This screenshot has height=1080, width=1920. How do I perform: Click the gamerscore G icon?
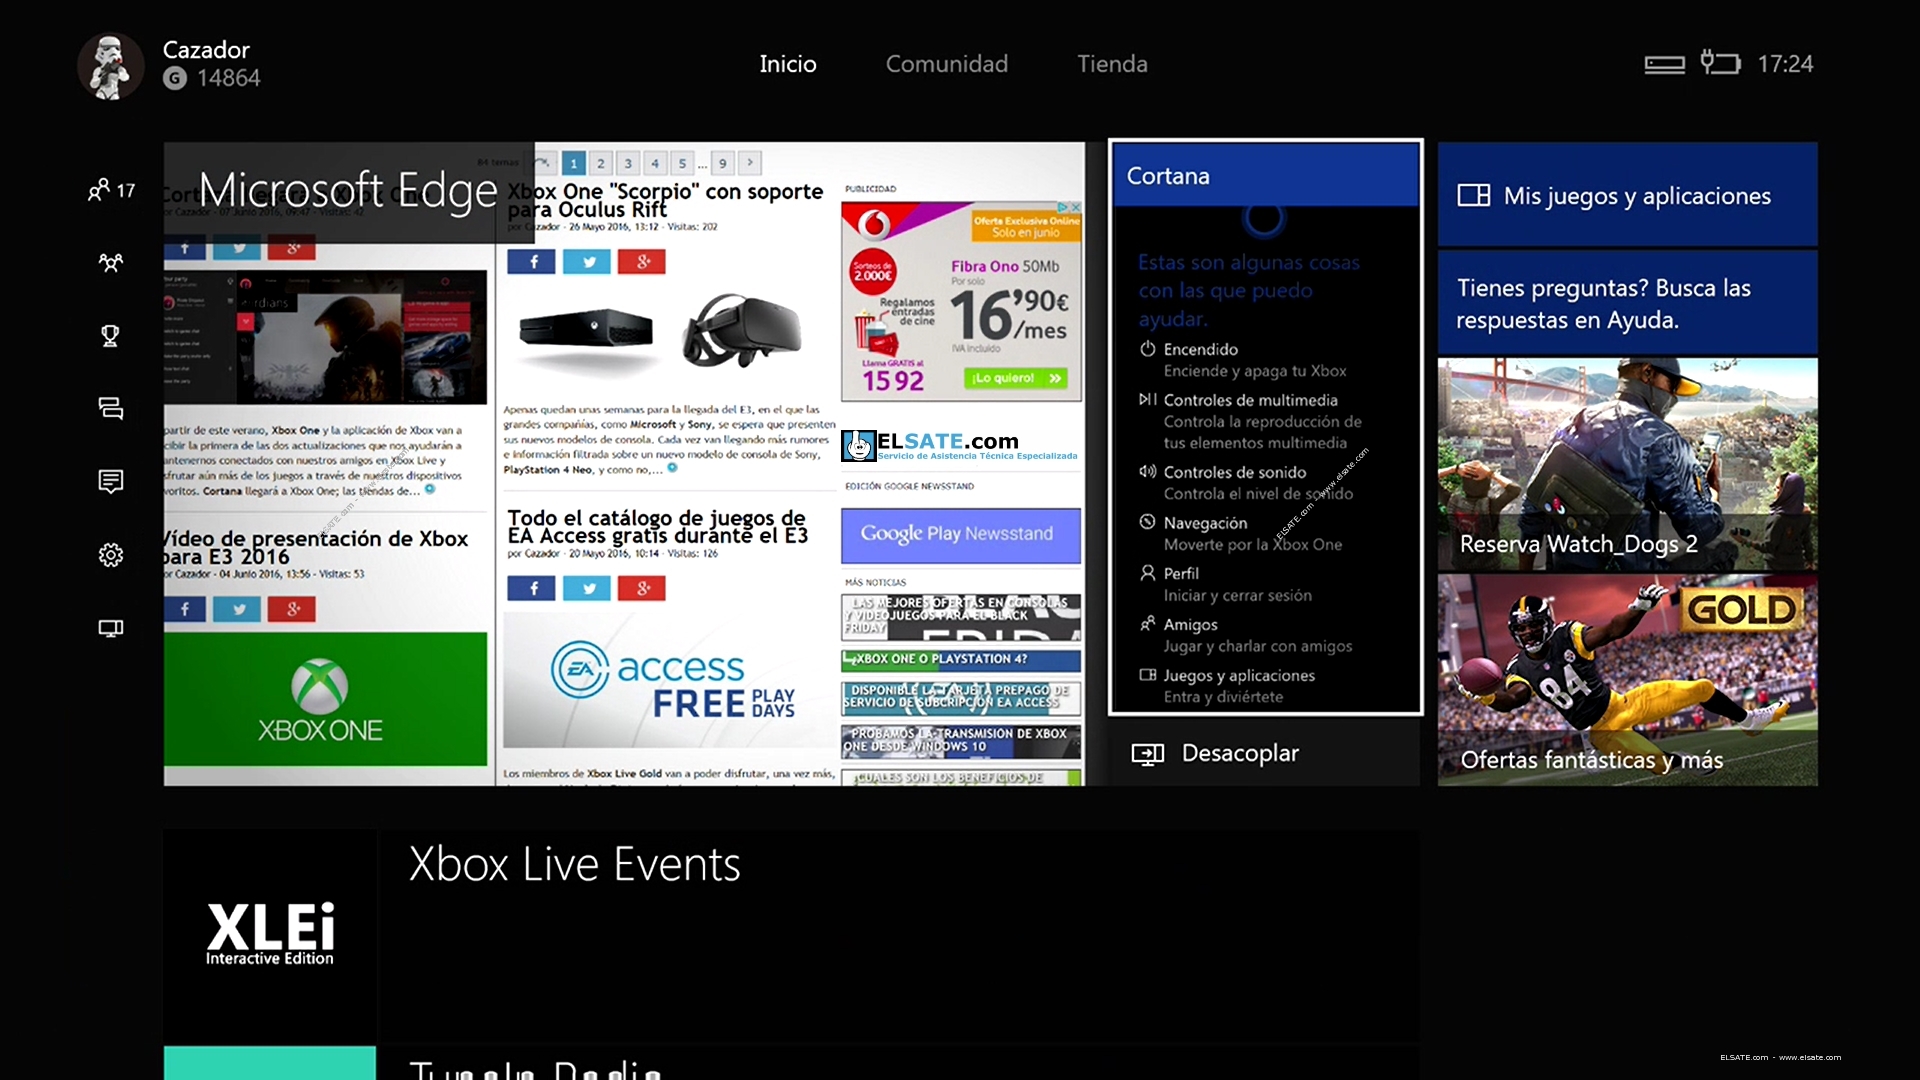(175, 78)
